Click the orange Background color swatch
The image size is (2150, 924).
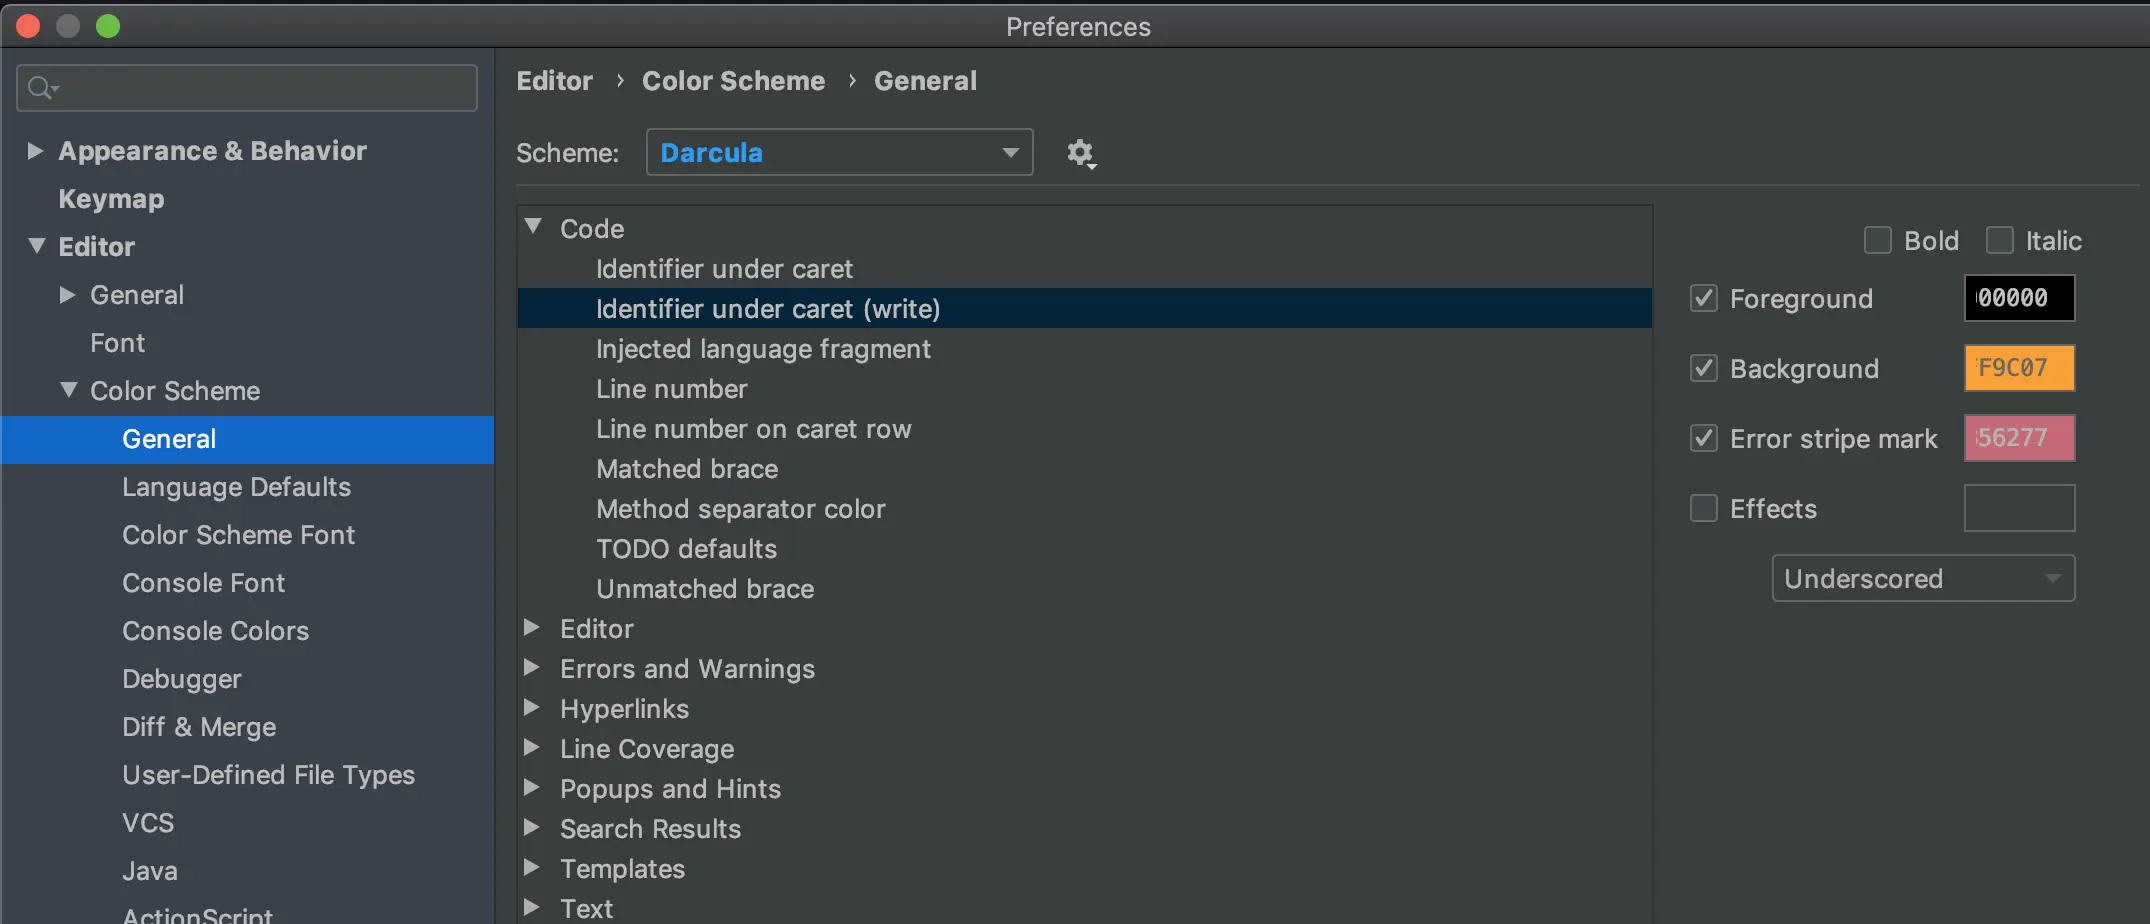(x=2018, y=368)
